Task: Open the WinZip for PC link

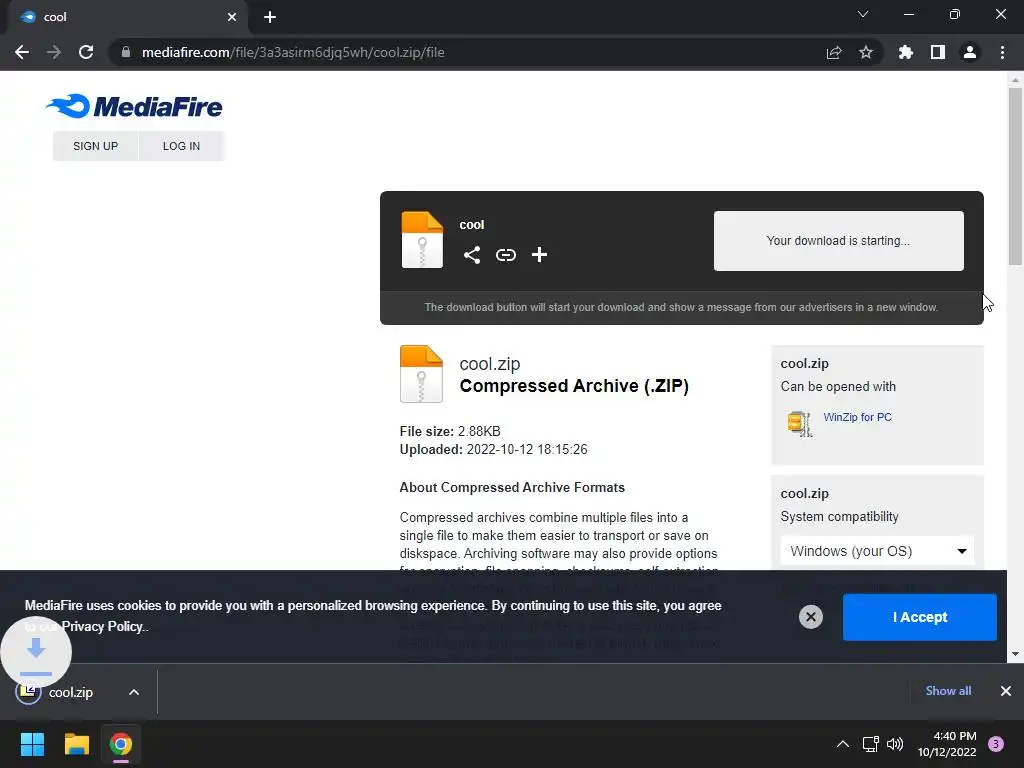Action: (857, 417)
